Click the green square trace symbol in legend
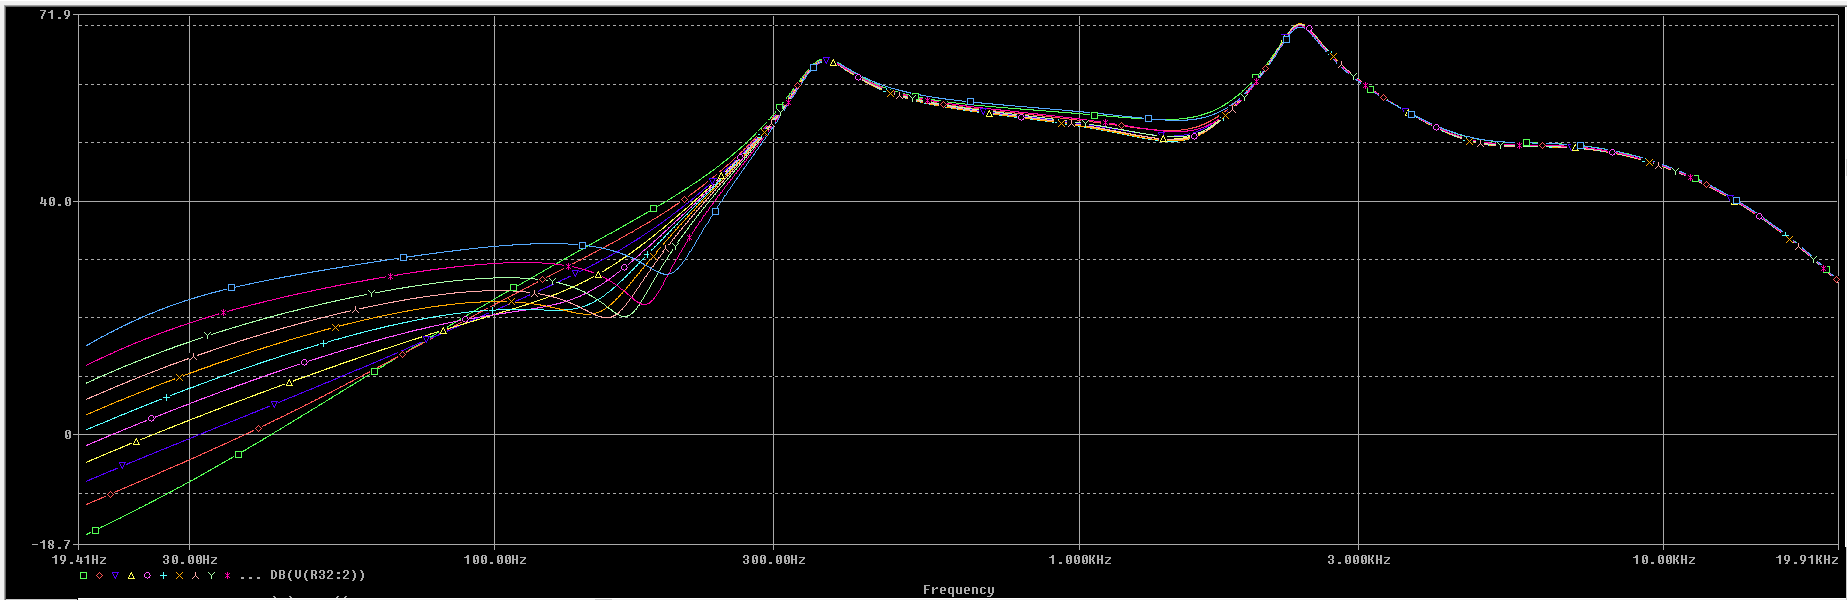The image size is (1847, 600). pyautogui.click(x=84, y=576)
